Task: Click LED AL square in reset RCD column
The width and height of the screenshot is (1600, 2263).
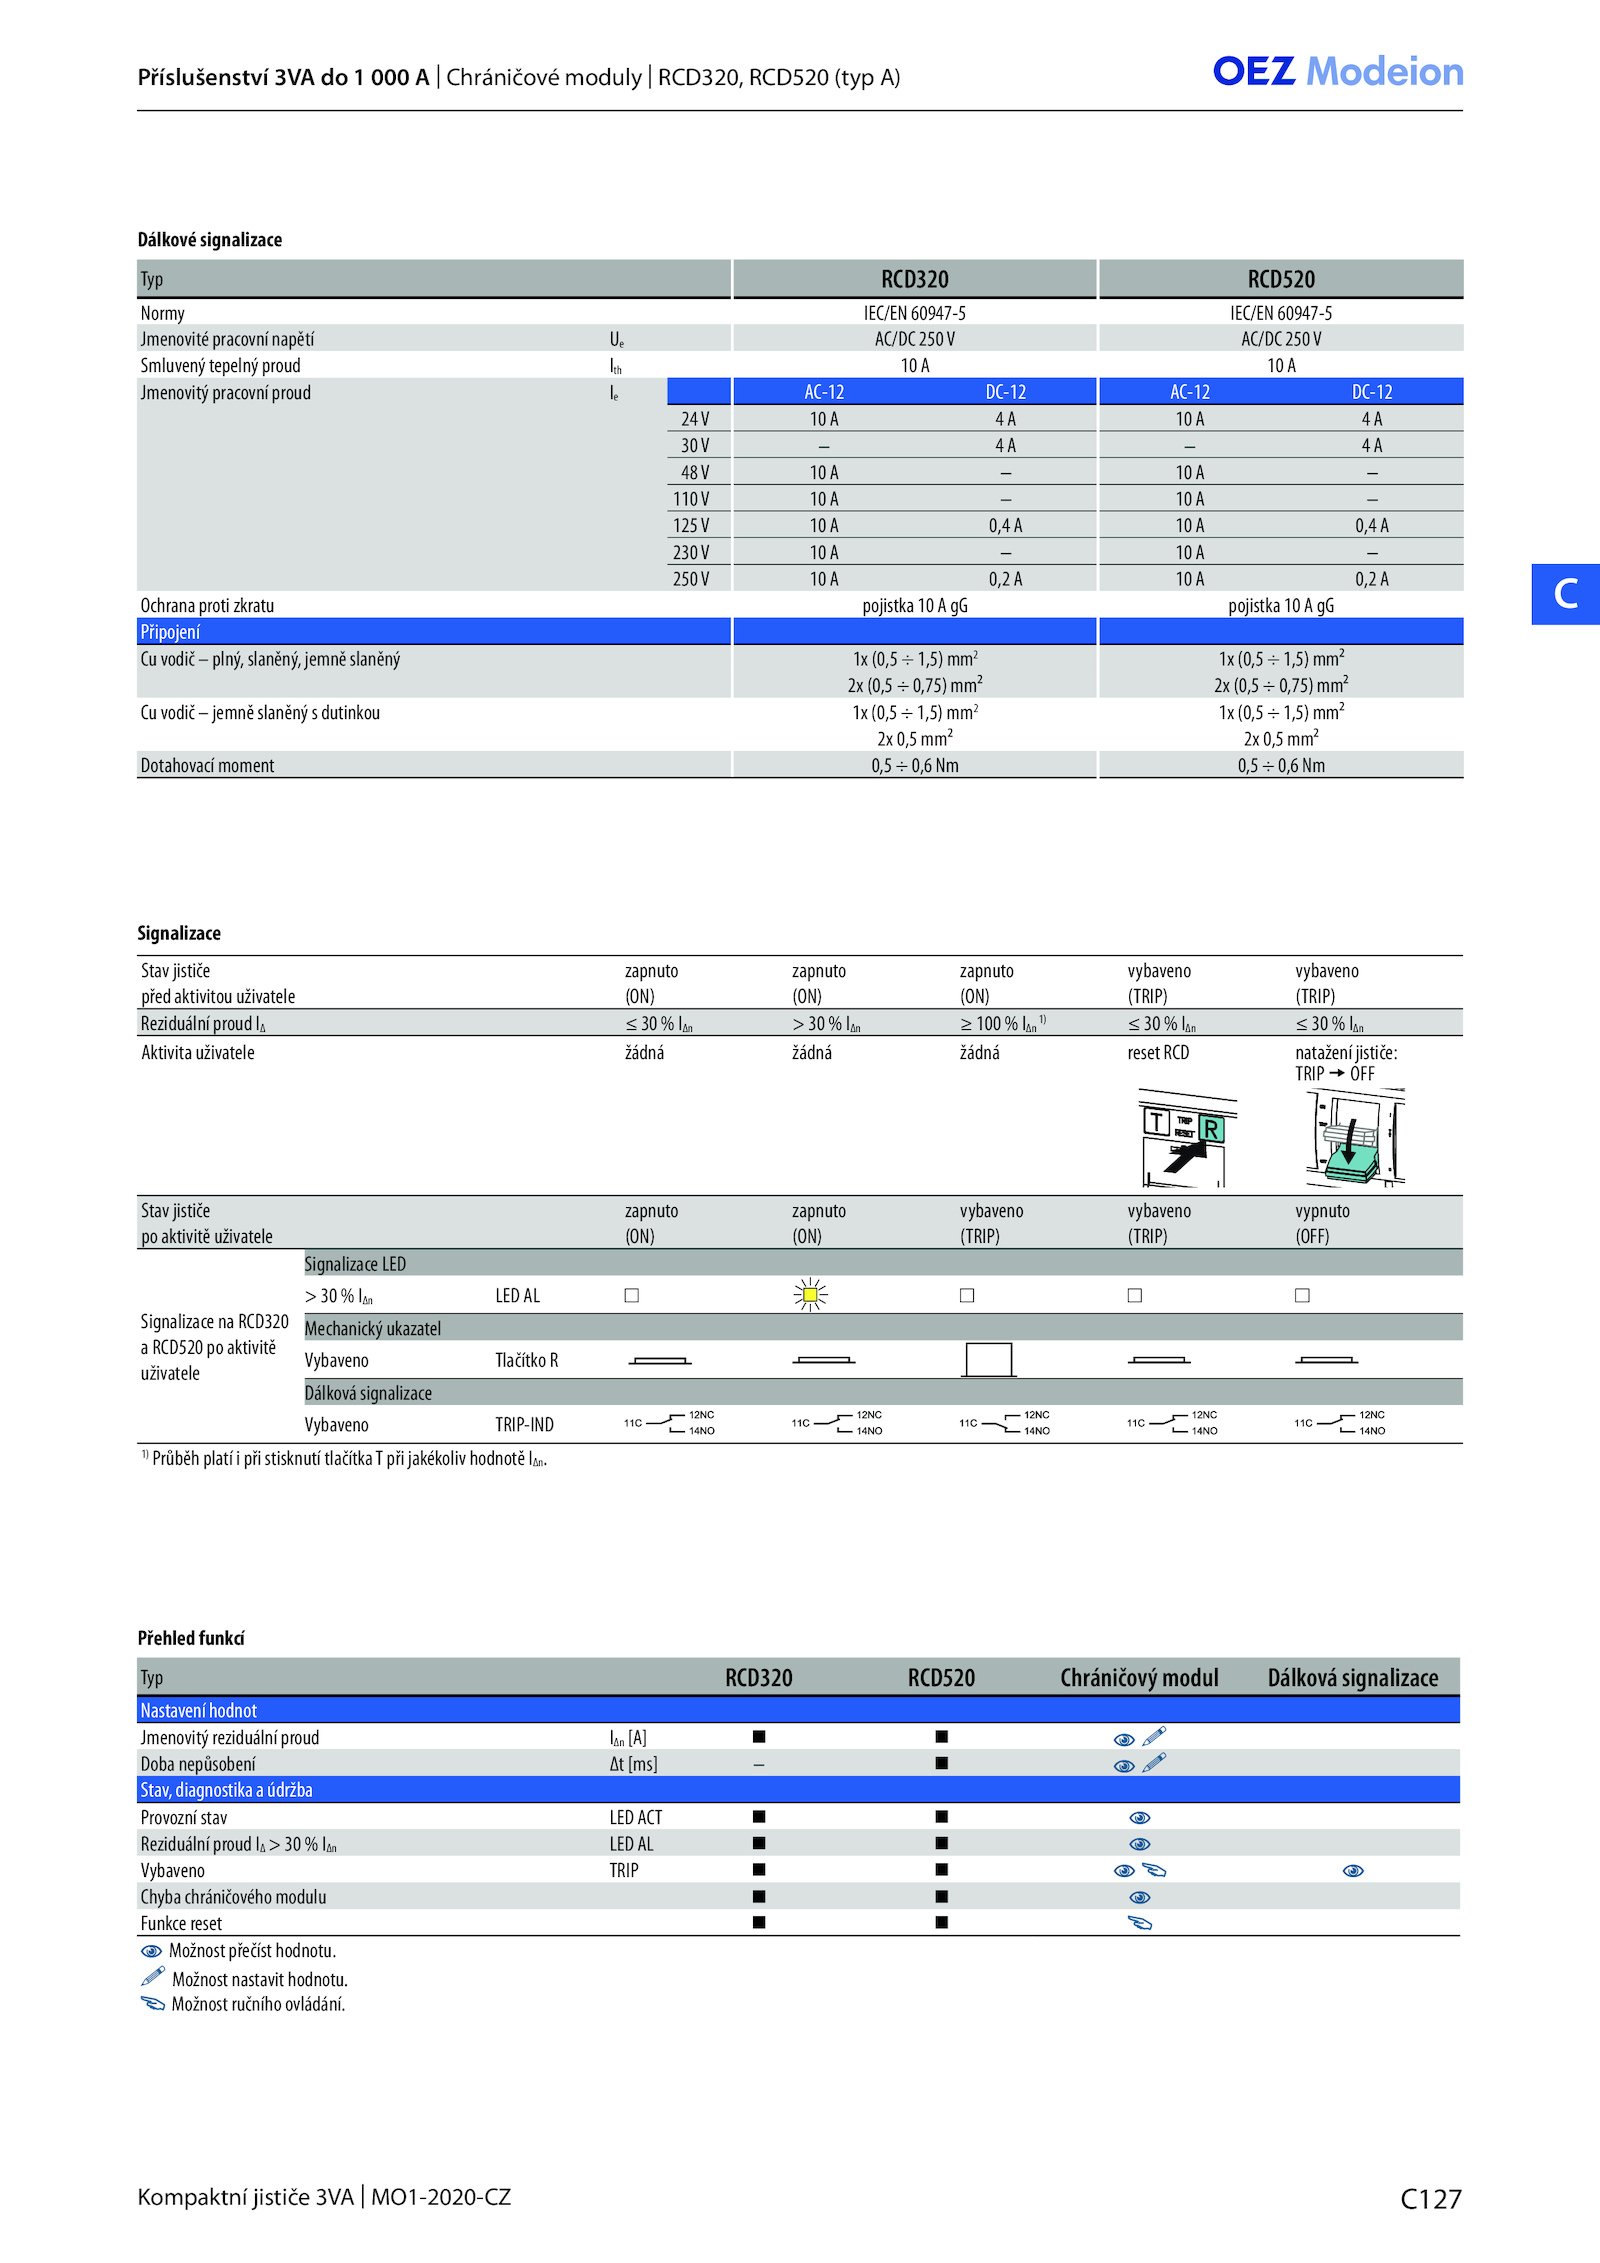Action: pyautogui.click(x=1135, y=1295)
